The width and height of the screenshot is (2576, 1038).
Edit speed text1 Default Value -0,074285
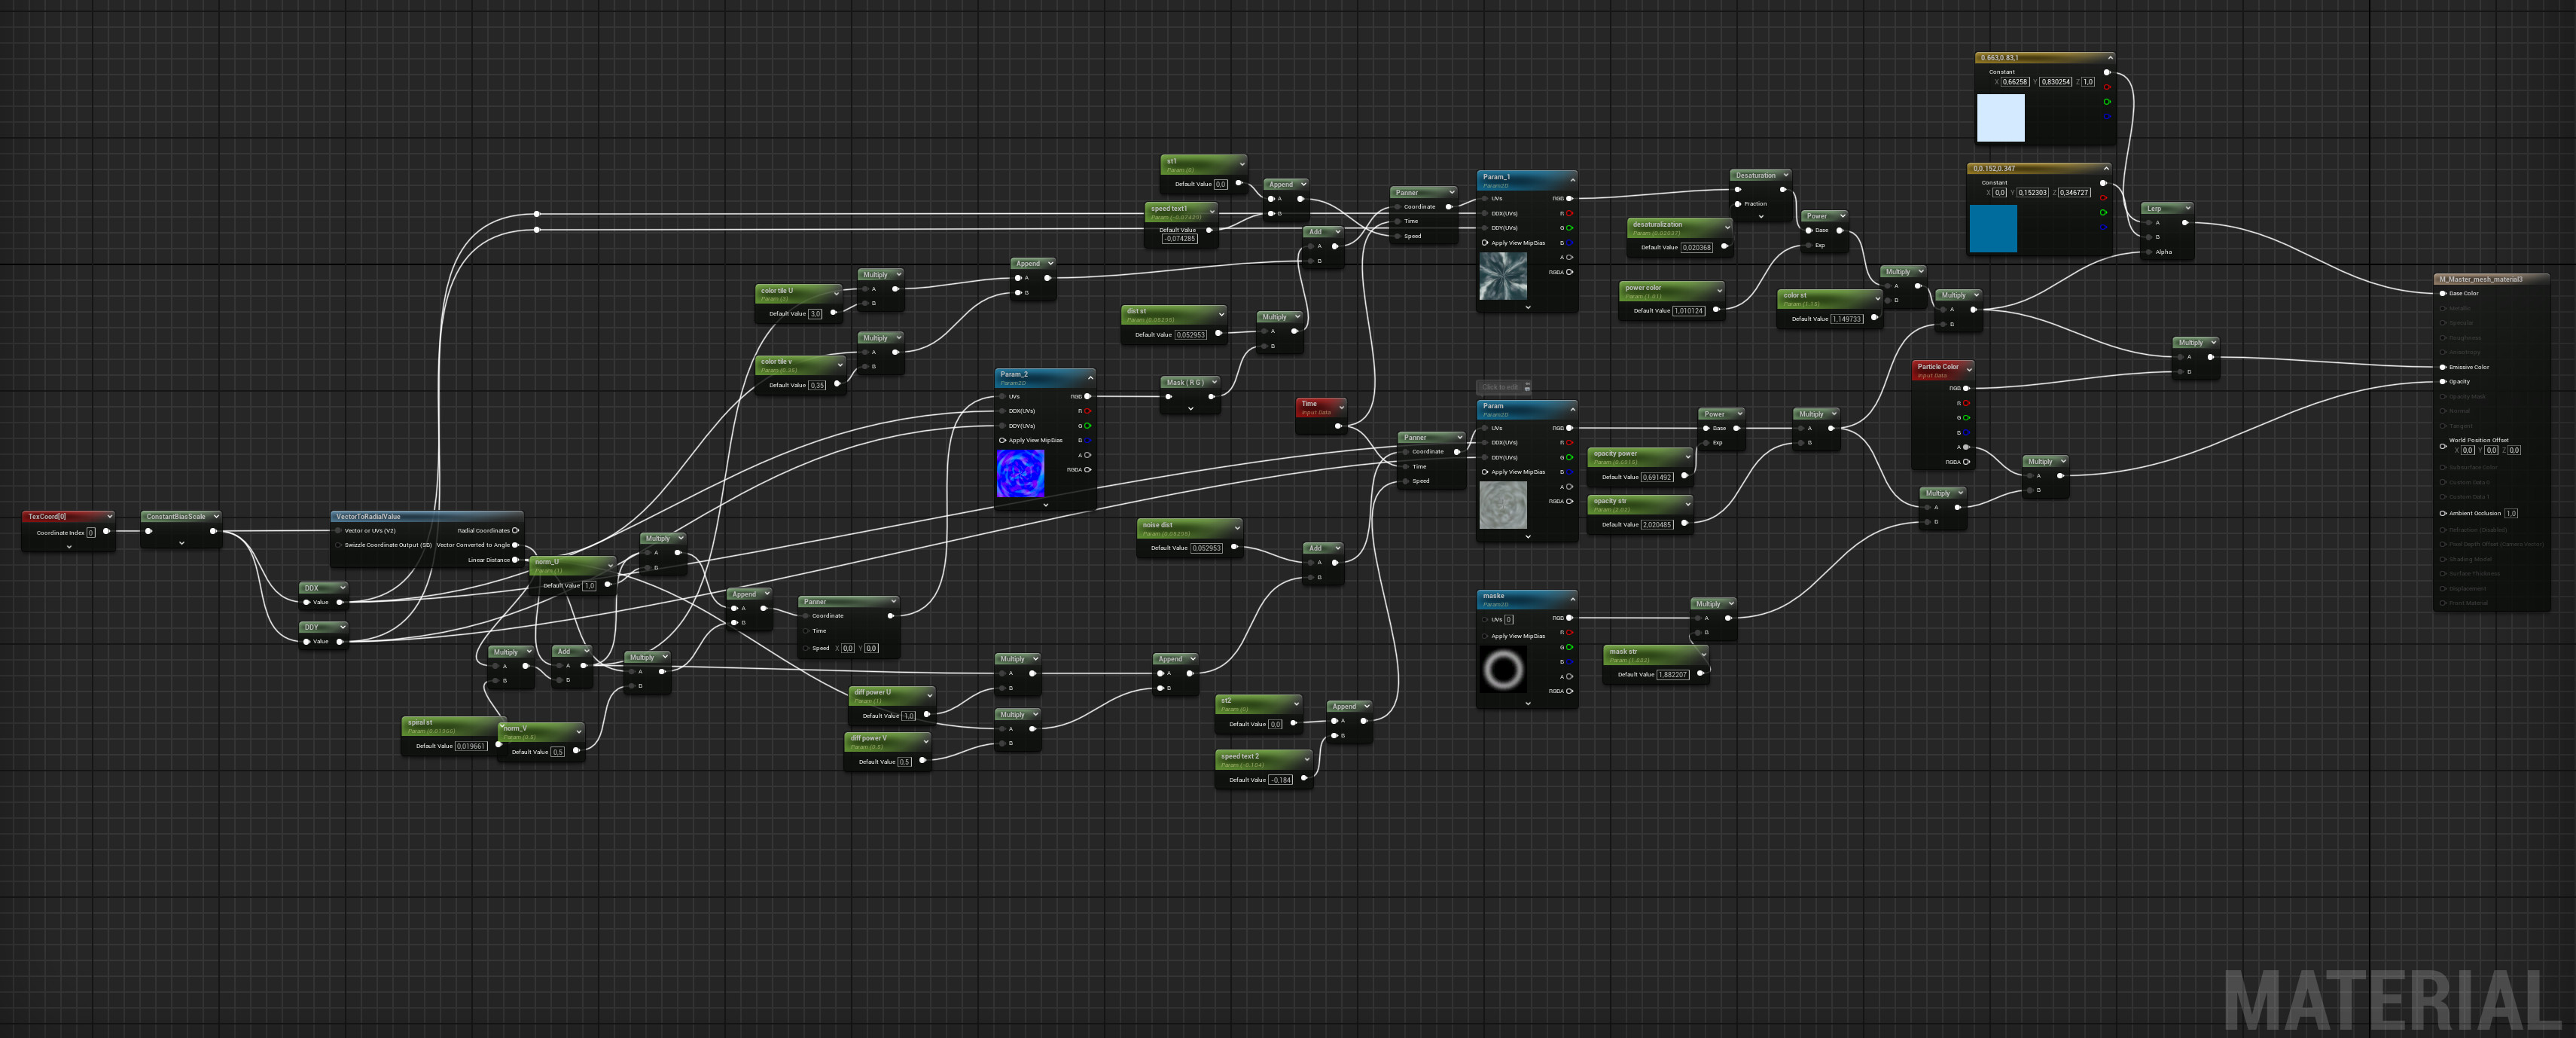(x=1179, y=239)
